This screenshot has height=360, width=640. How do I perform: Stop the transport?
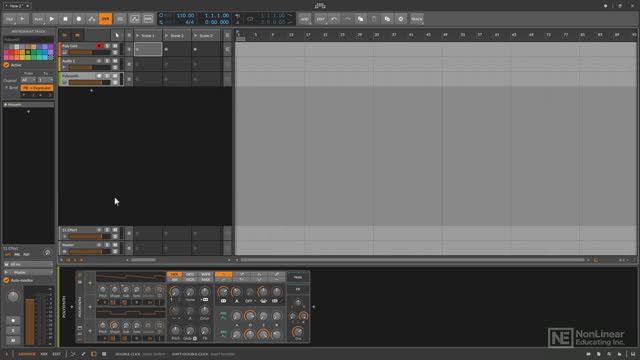(65, 19)
